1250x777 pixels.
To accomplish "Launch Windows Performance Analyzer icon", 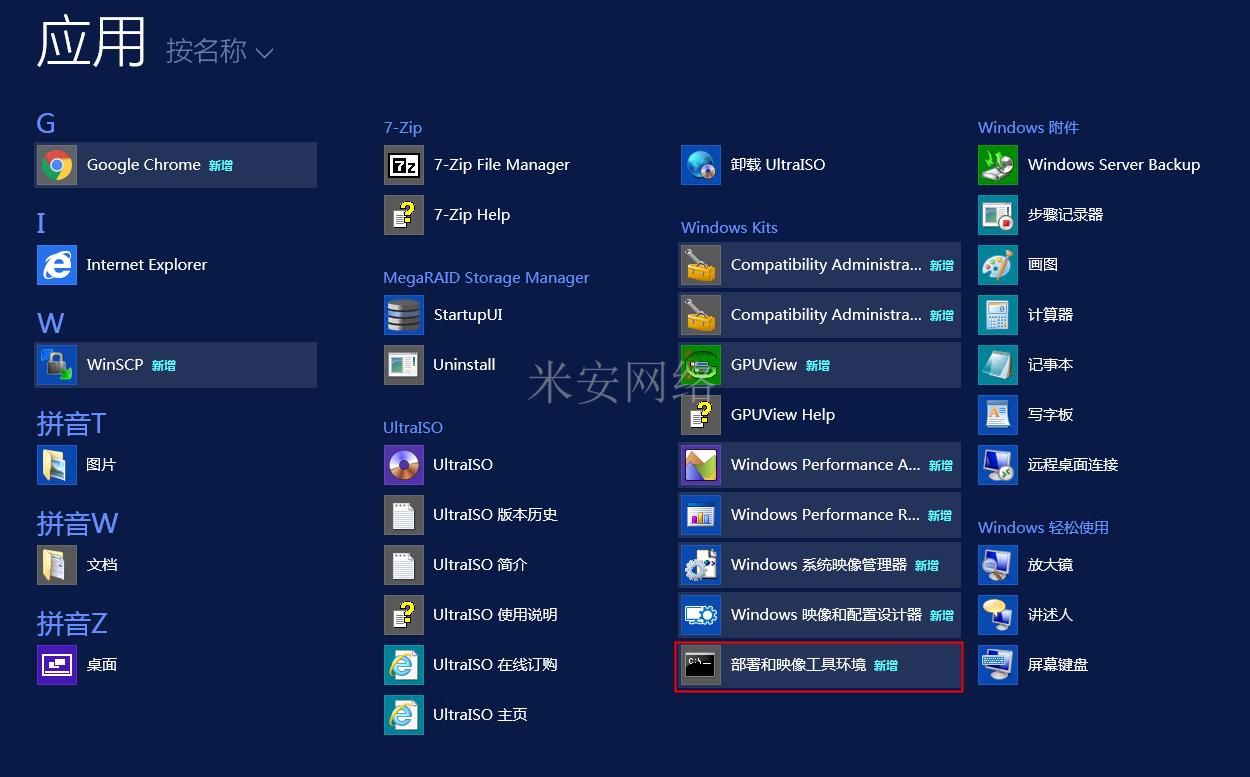I will (701, 465).
